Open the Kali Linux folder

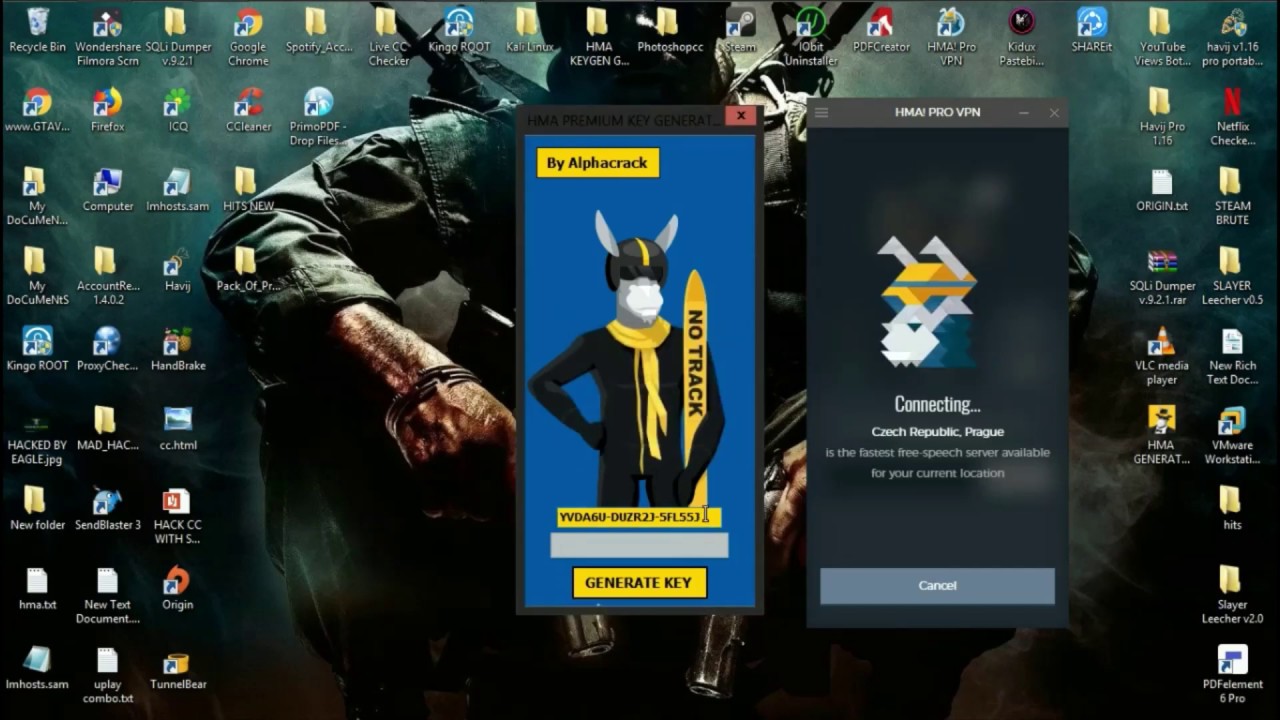pyautogui.click(x=529, y=30)
